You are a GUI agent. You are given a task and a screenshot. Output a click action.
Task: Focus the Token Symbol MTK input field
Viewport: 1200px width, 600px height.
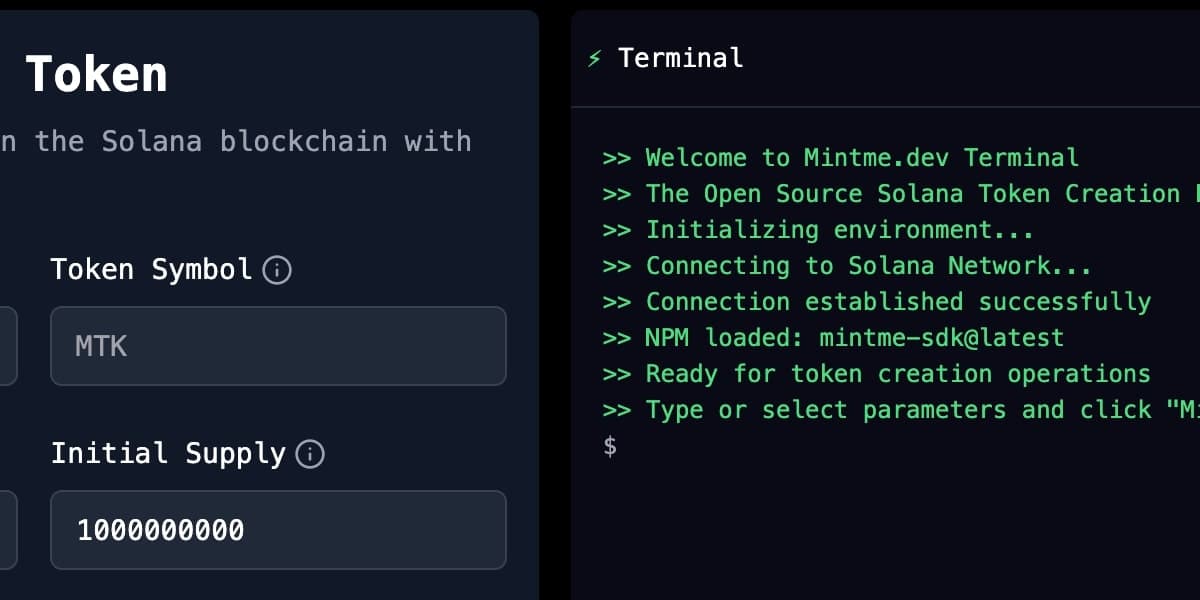coord(278,346)
